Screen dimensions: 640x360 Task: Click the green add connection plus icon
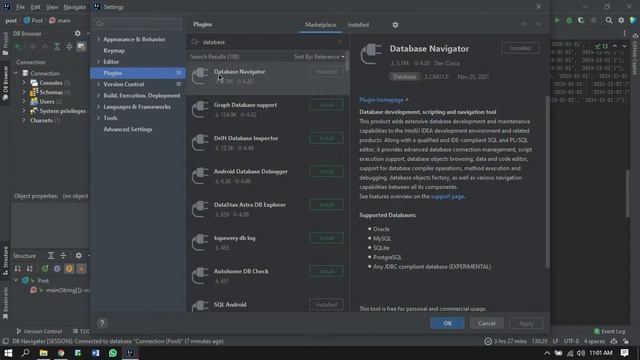[x=18, y=47]
